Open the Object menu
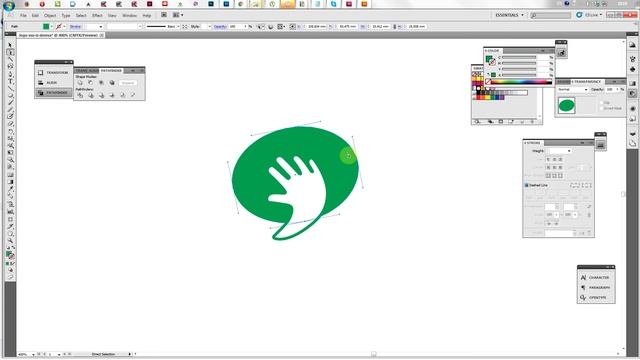This screenshot has width=640, height=360. coord(50,16)
